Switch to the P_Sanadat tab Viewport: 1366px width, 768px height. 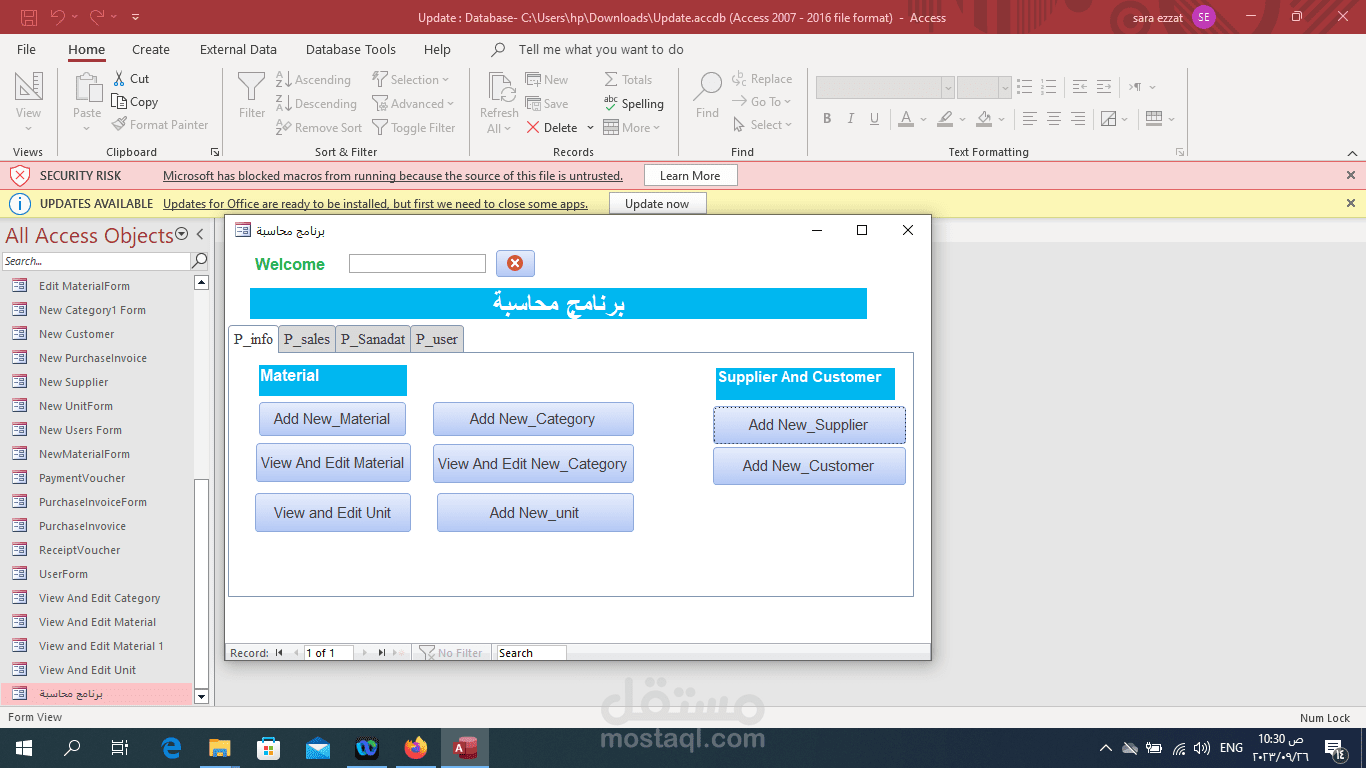pyautogui.click(x=373, y=339)
